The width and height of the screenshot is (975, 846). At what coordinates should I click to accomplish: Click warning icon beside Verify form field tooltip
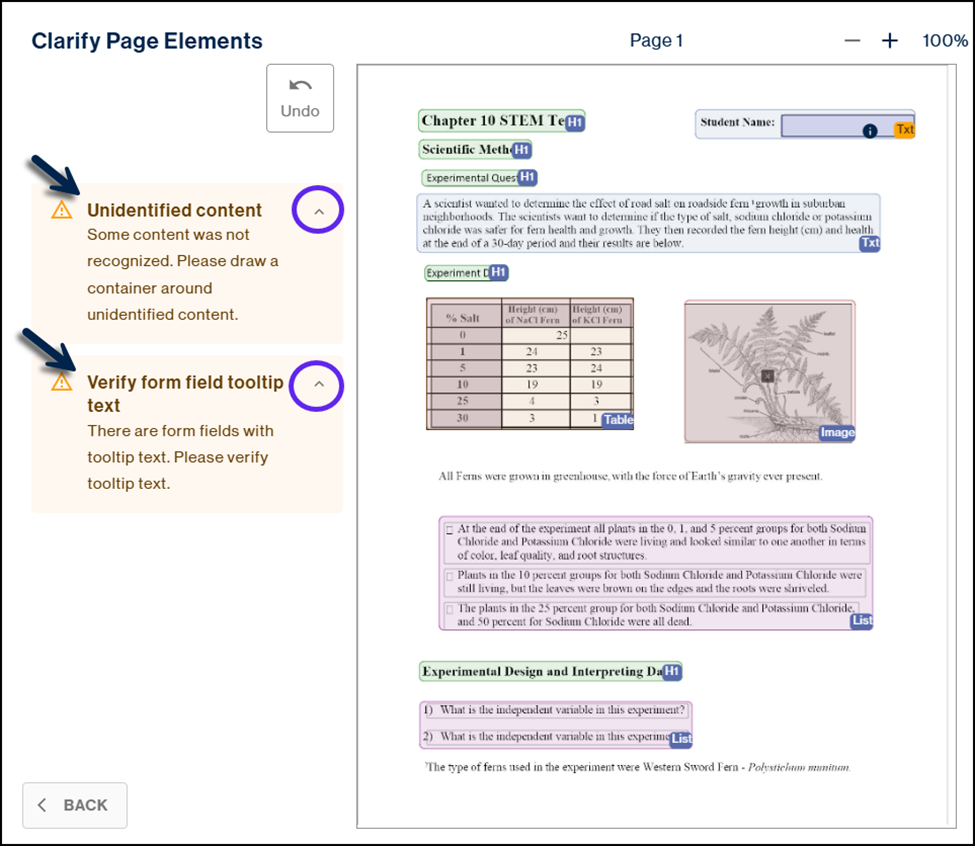click(62, 382)
